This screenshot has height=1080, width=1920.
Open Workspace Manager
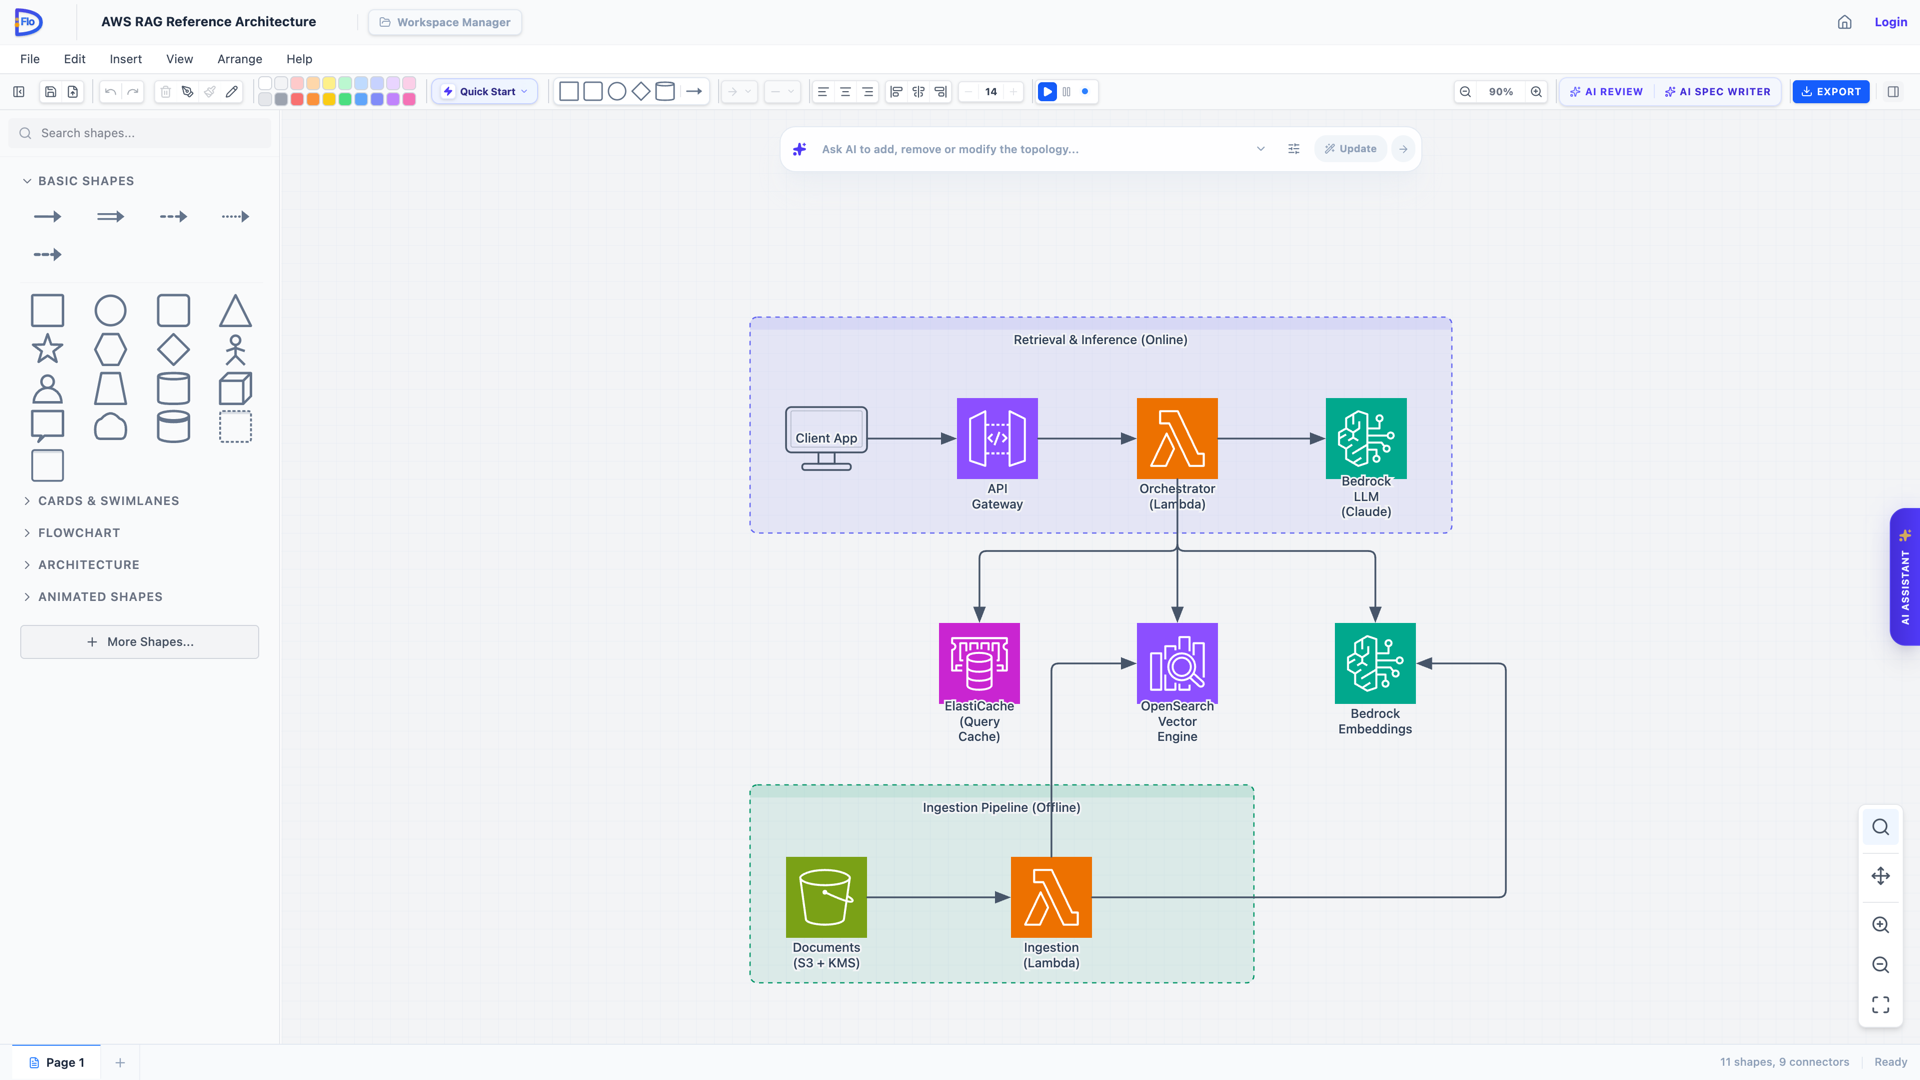point(445,22)
